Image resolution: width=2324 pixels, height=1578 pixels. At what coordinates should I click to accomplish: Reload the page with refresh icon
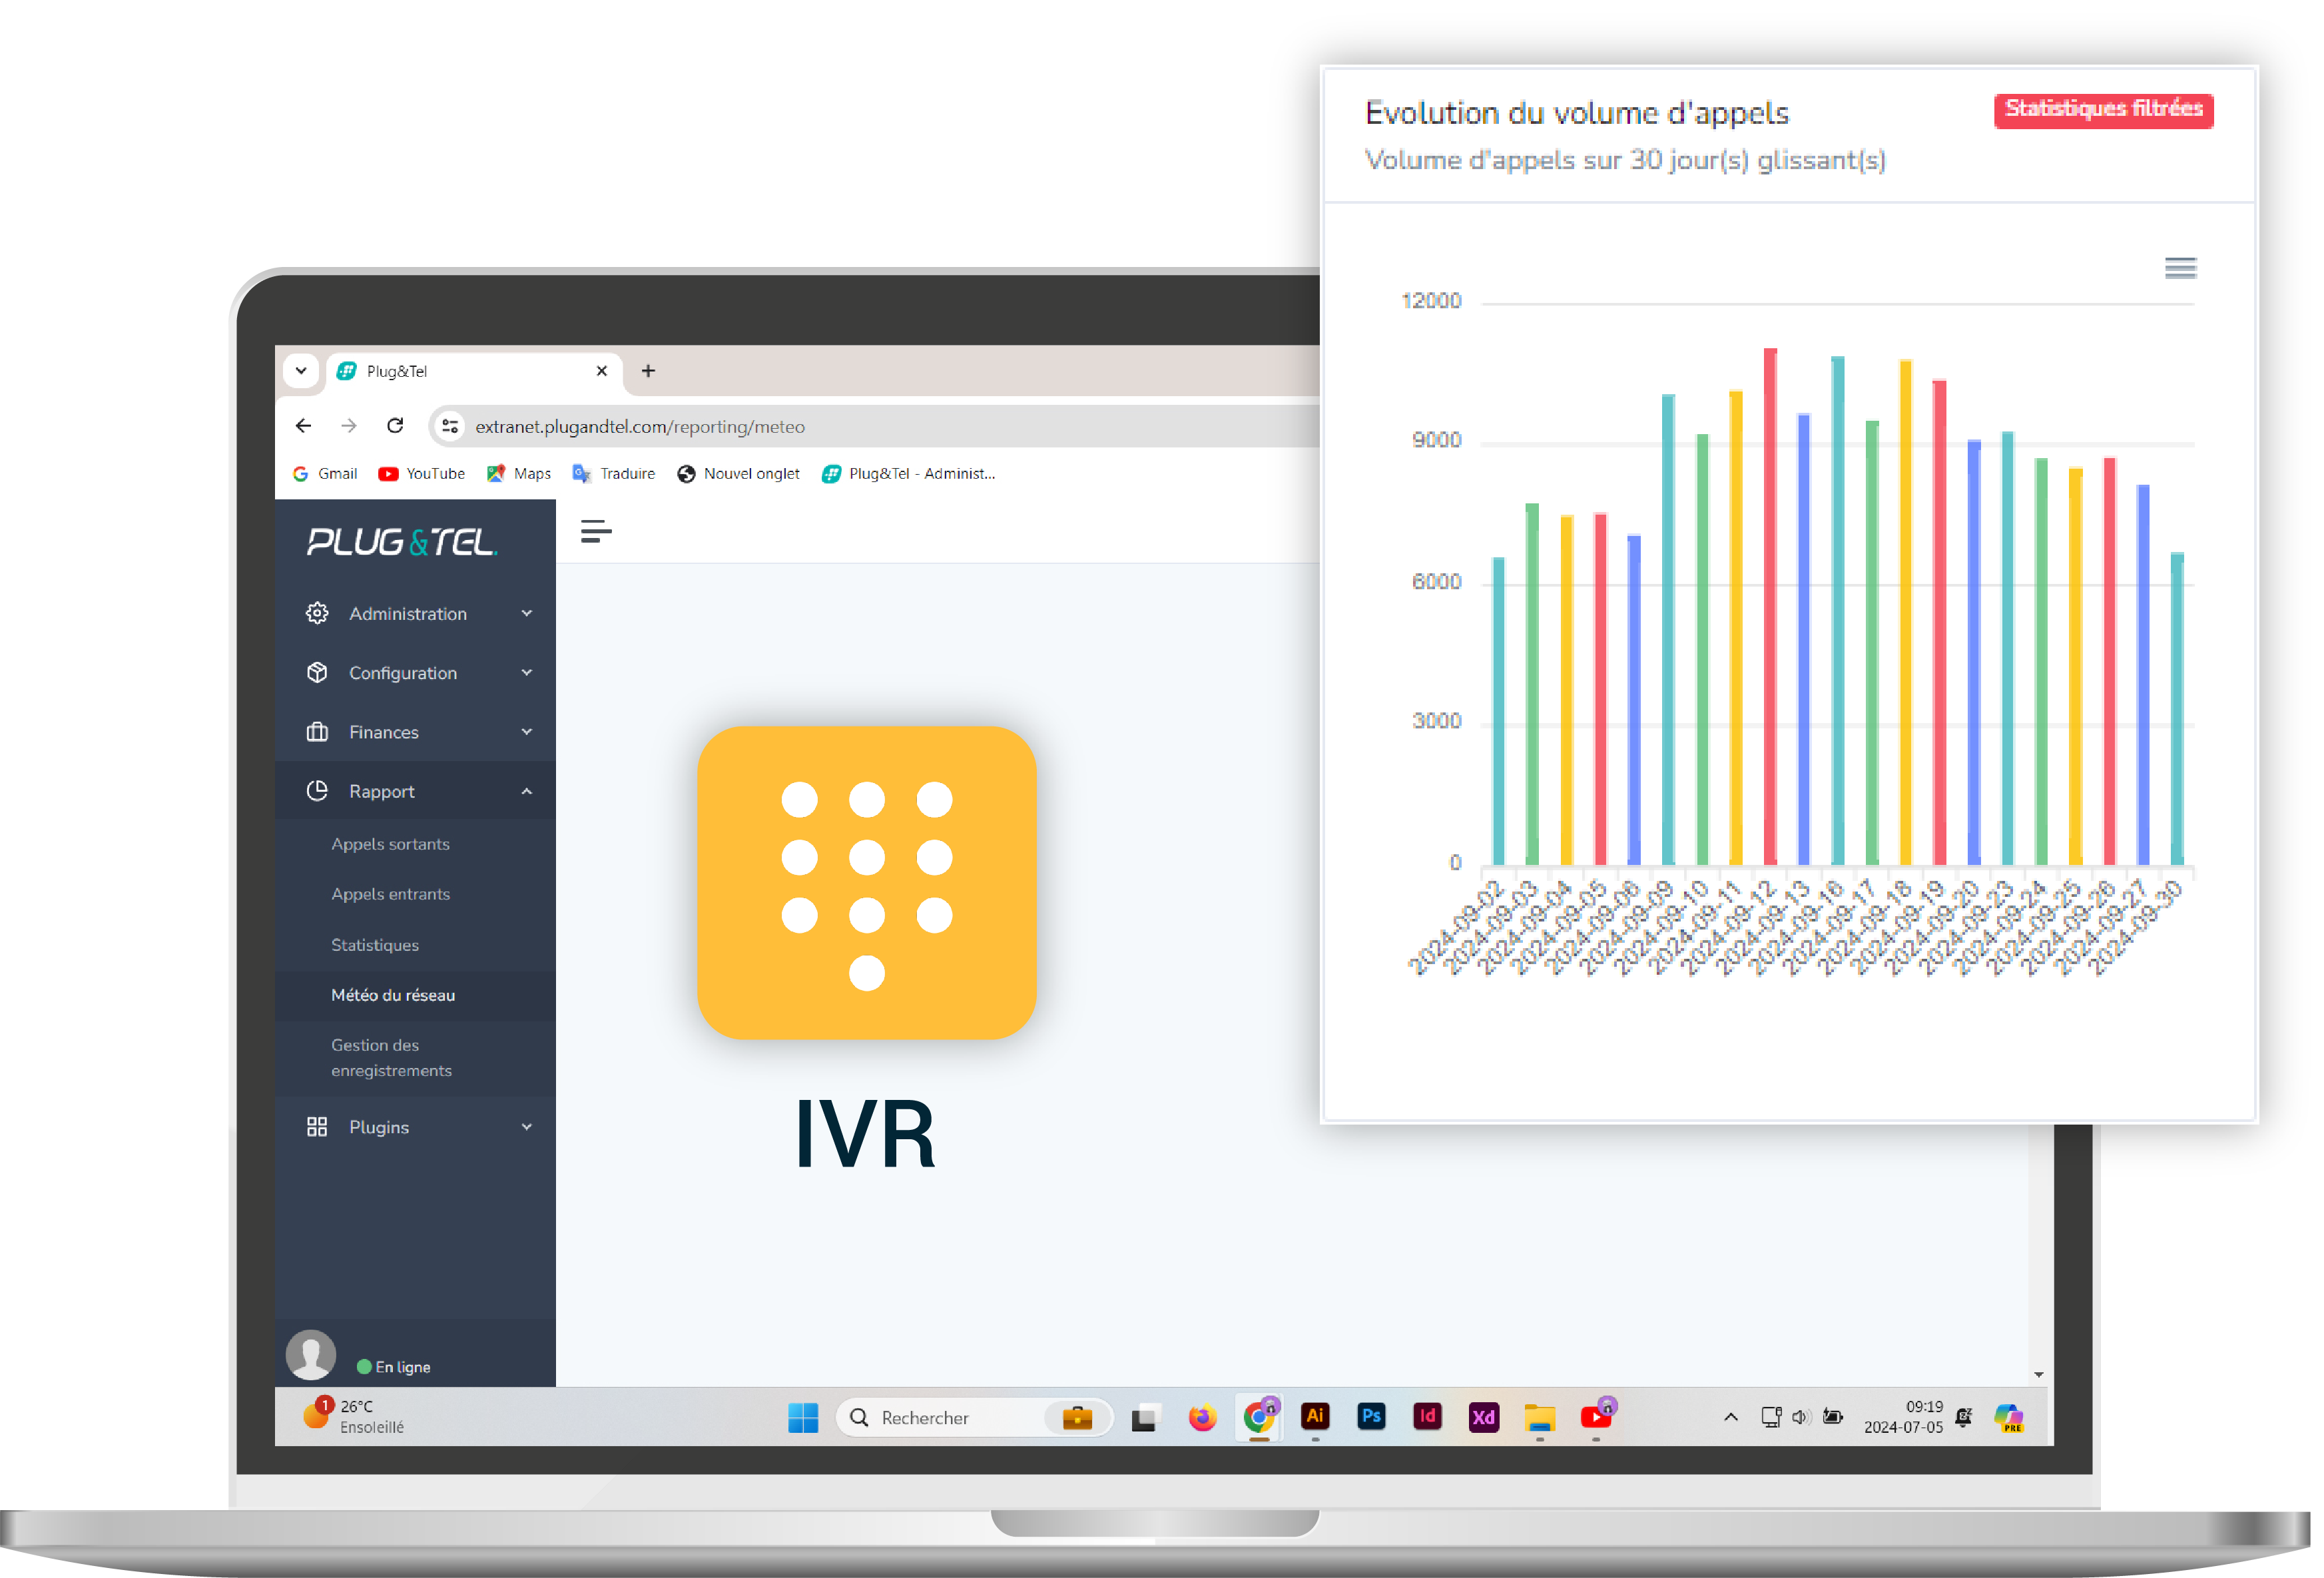pos(395,426)
